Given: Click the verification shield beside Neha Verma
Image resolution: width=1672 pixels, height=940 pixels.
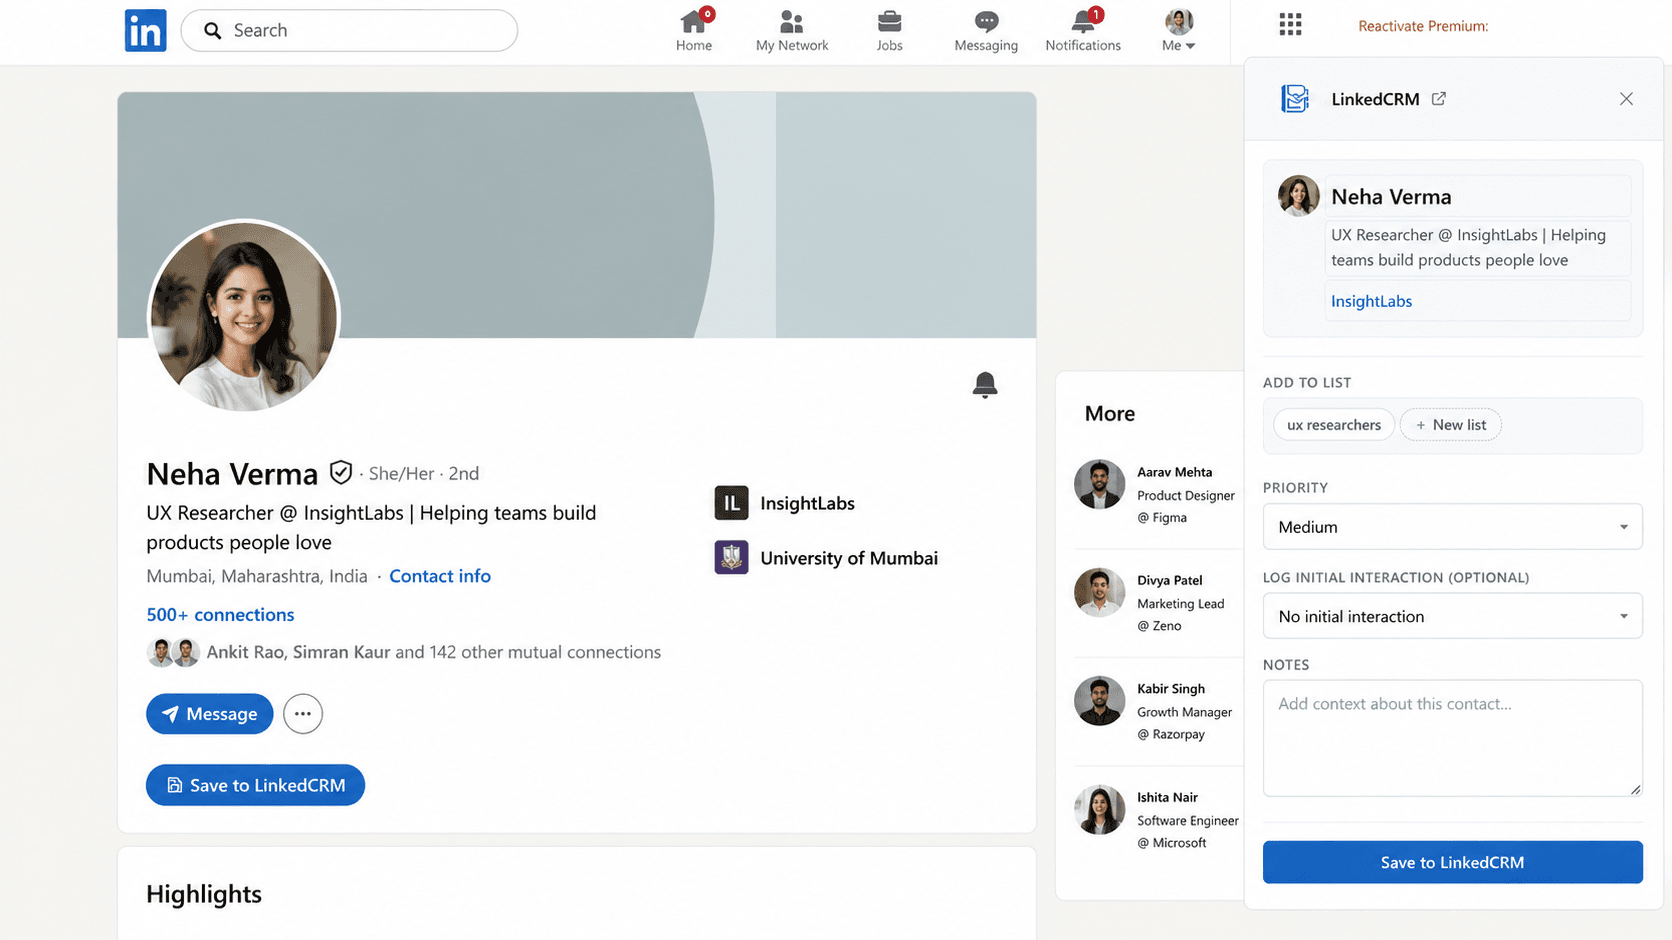Looking at the screenshot, I should click(x=341, y=472).
